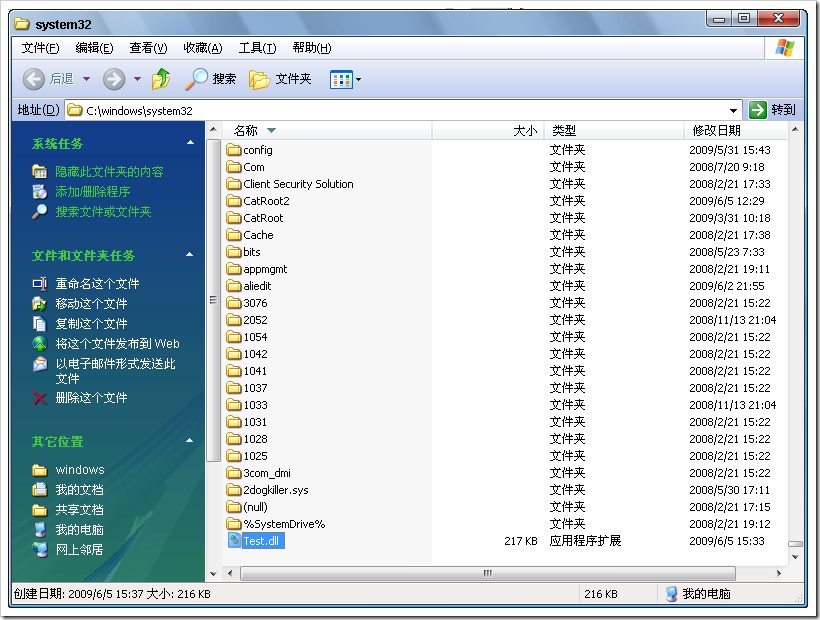
Task: Click the publish to Web globe icon
Action: pyautogui.click(x=40, y=343)
